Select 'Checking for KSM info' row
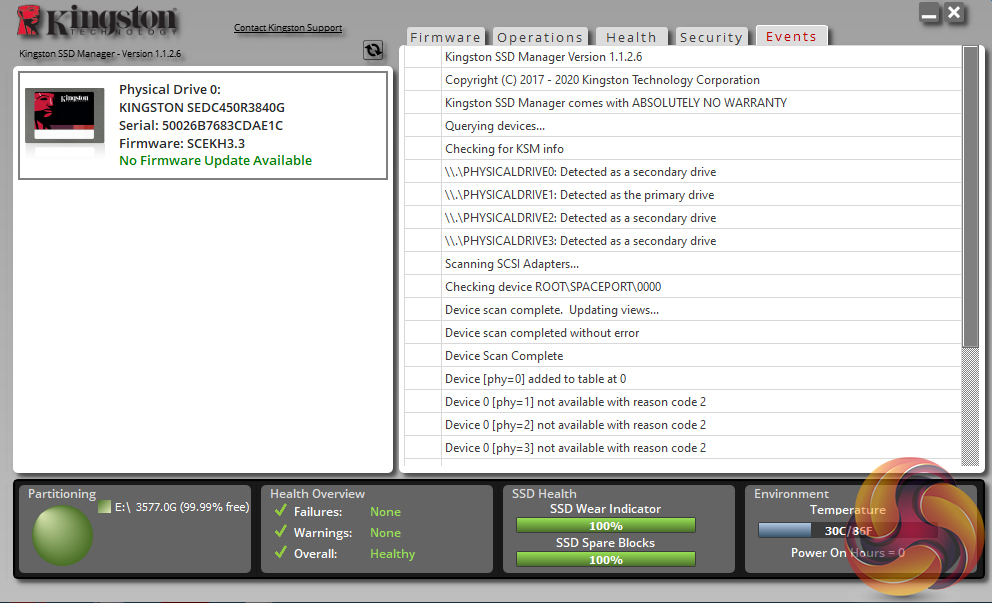 [683, 149]
